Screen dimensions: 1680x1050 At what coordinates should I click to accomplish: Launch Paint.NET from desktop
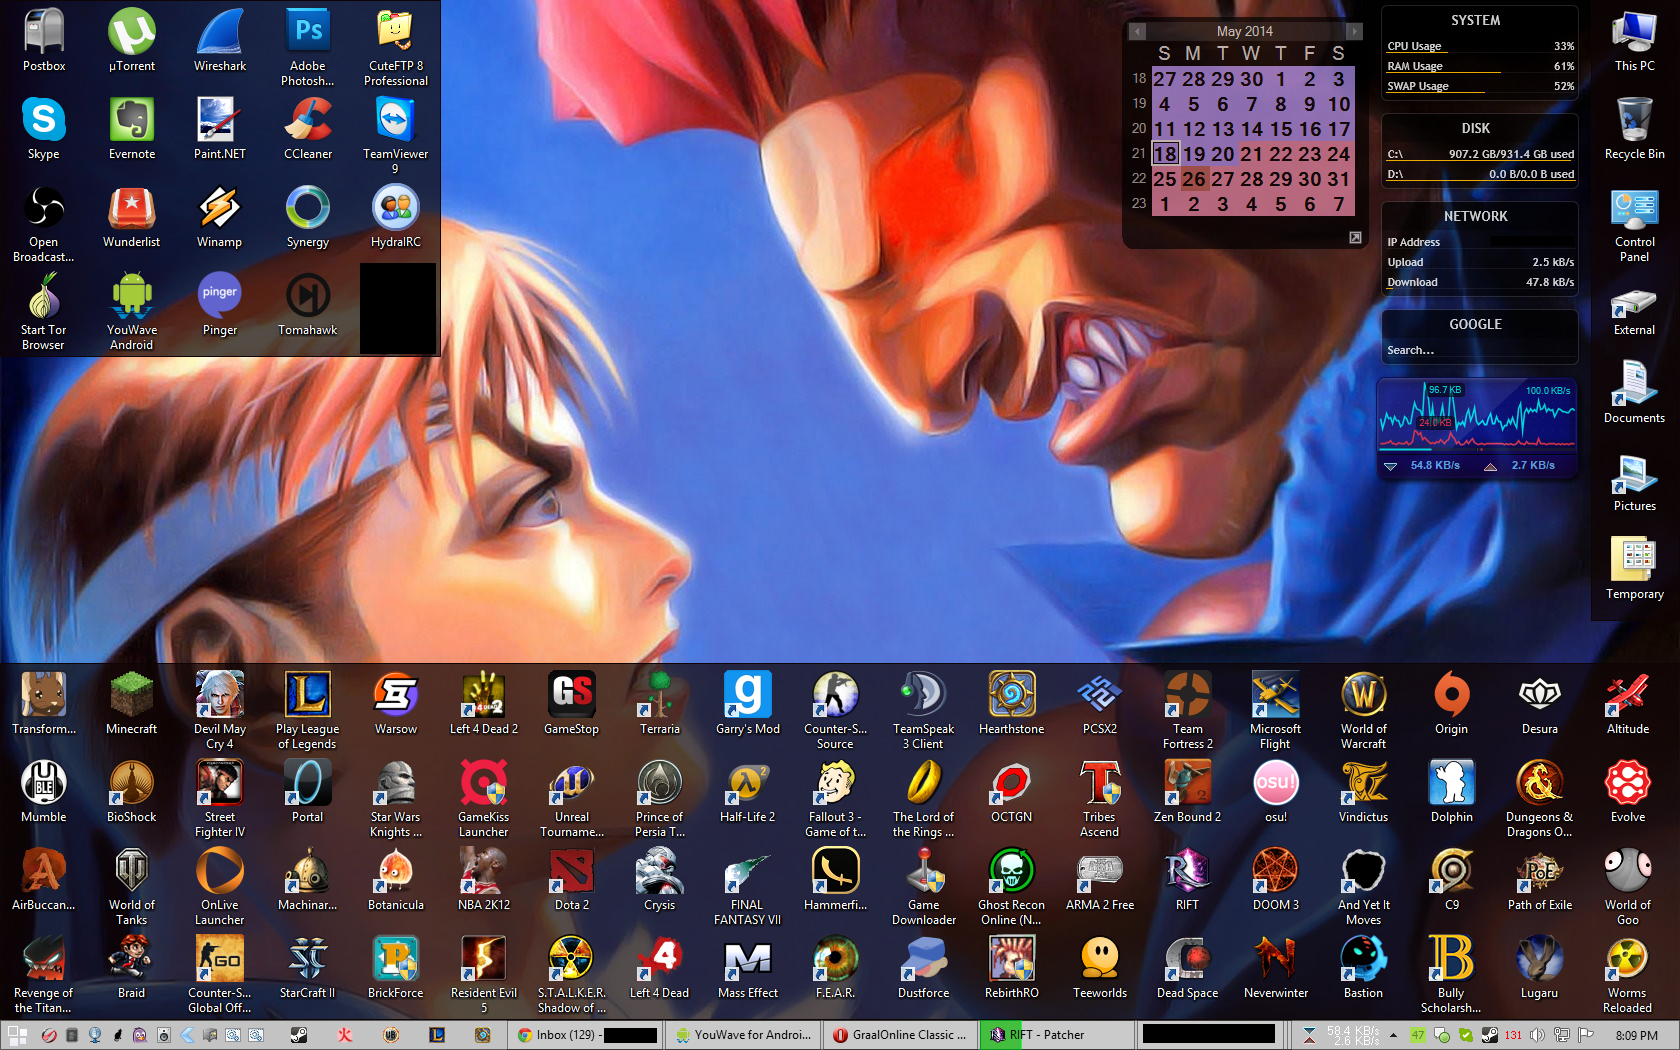tap(220, 128)
